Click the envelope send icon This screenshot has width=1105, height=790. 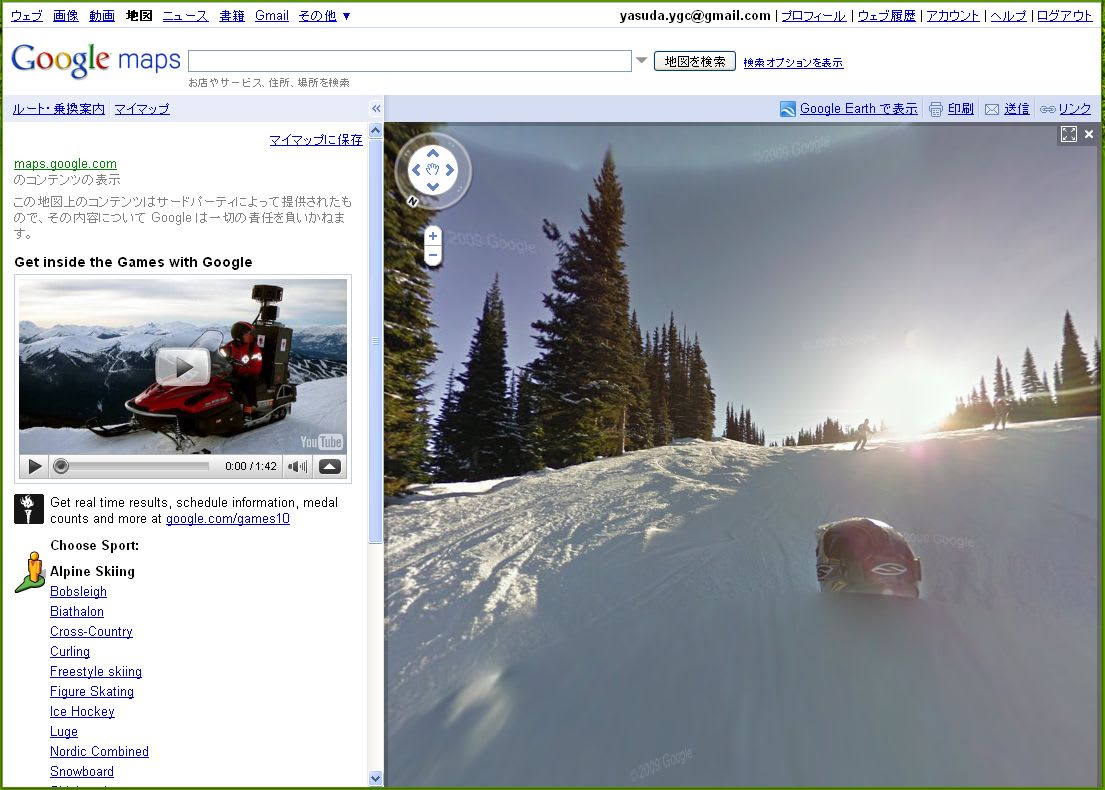tap(992, 109)
